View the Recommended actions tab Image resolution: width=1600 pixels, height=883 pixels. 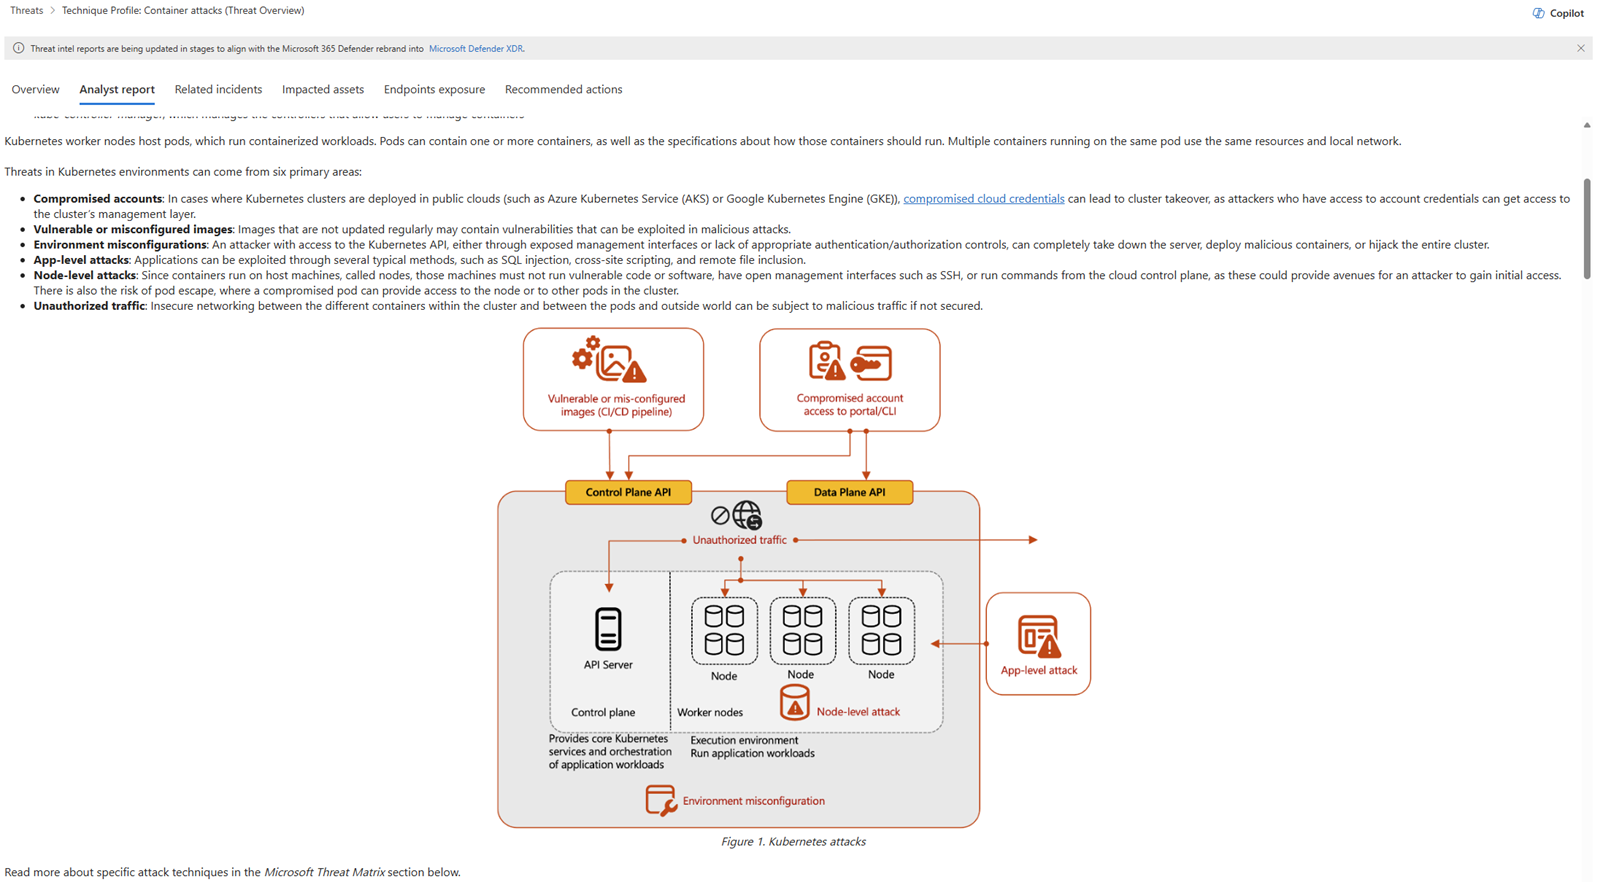(x=563, y=89)
